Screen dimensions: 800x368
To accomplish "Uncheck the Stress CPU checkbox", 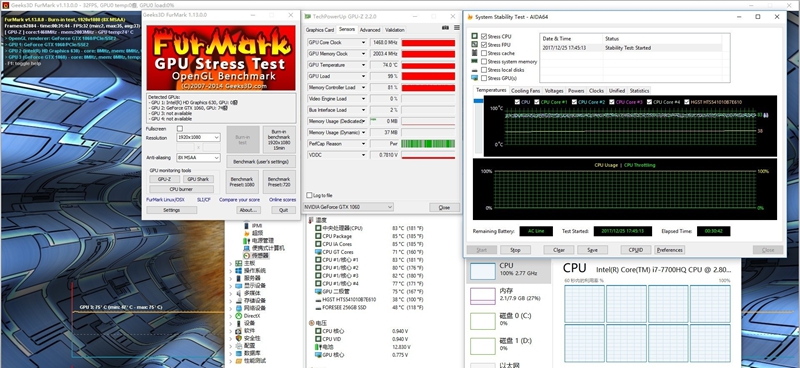I will pyautogui.click(x=484, y=37).
